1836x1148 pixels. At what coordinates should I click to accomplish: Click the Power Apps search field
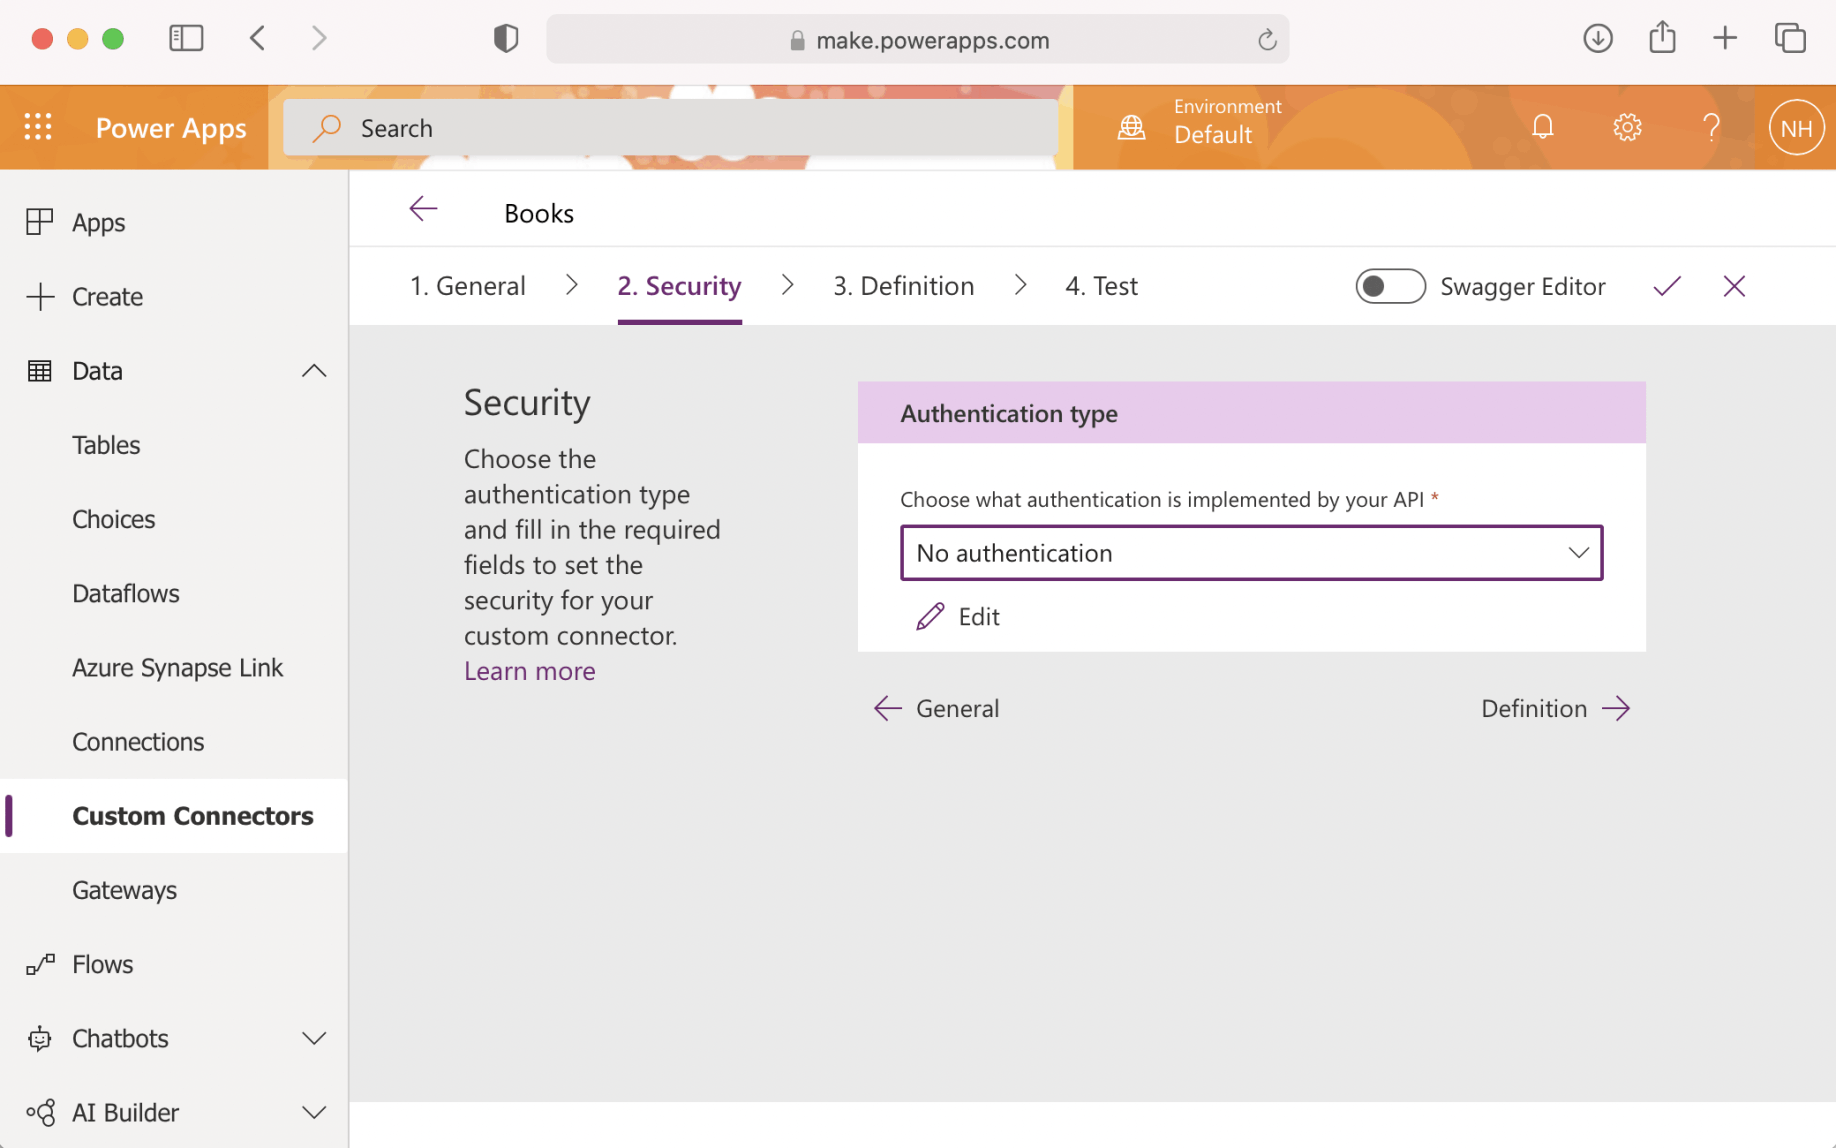click(670, 128)
